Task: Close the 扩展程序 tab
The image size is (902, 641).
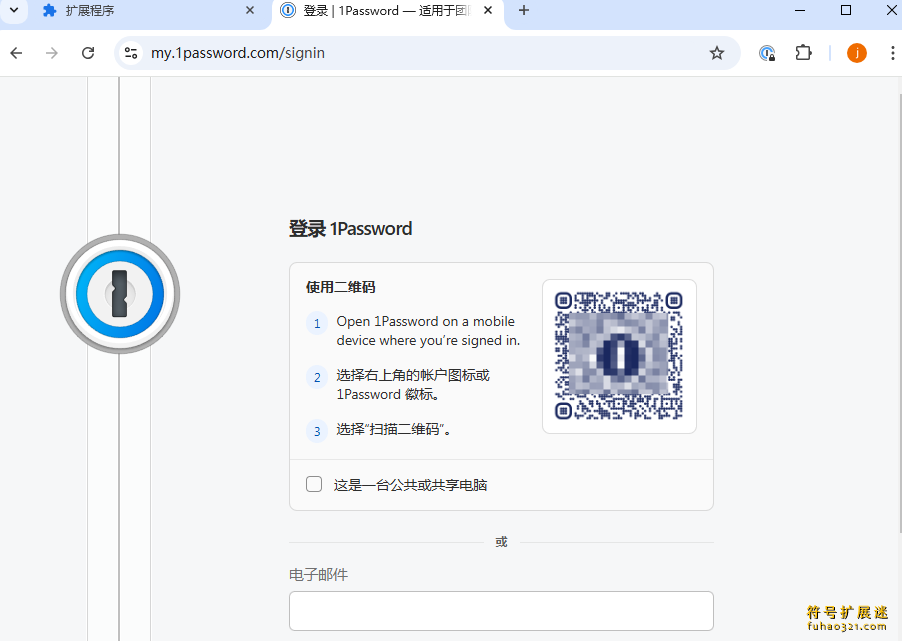Action: pos(250,10)
